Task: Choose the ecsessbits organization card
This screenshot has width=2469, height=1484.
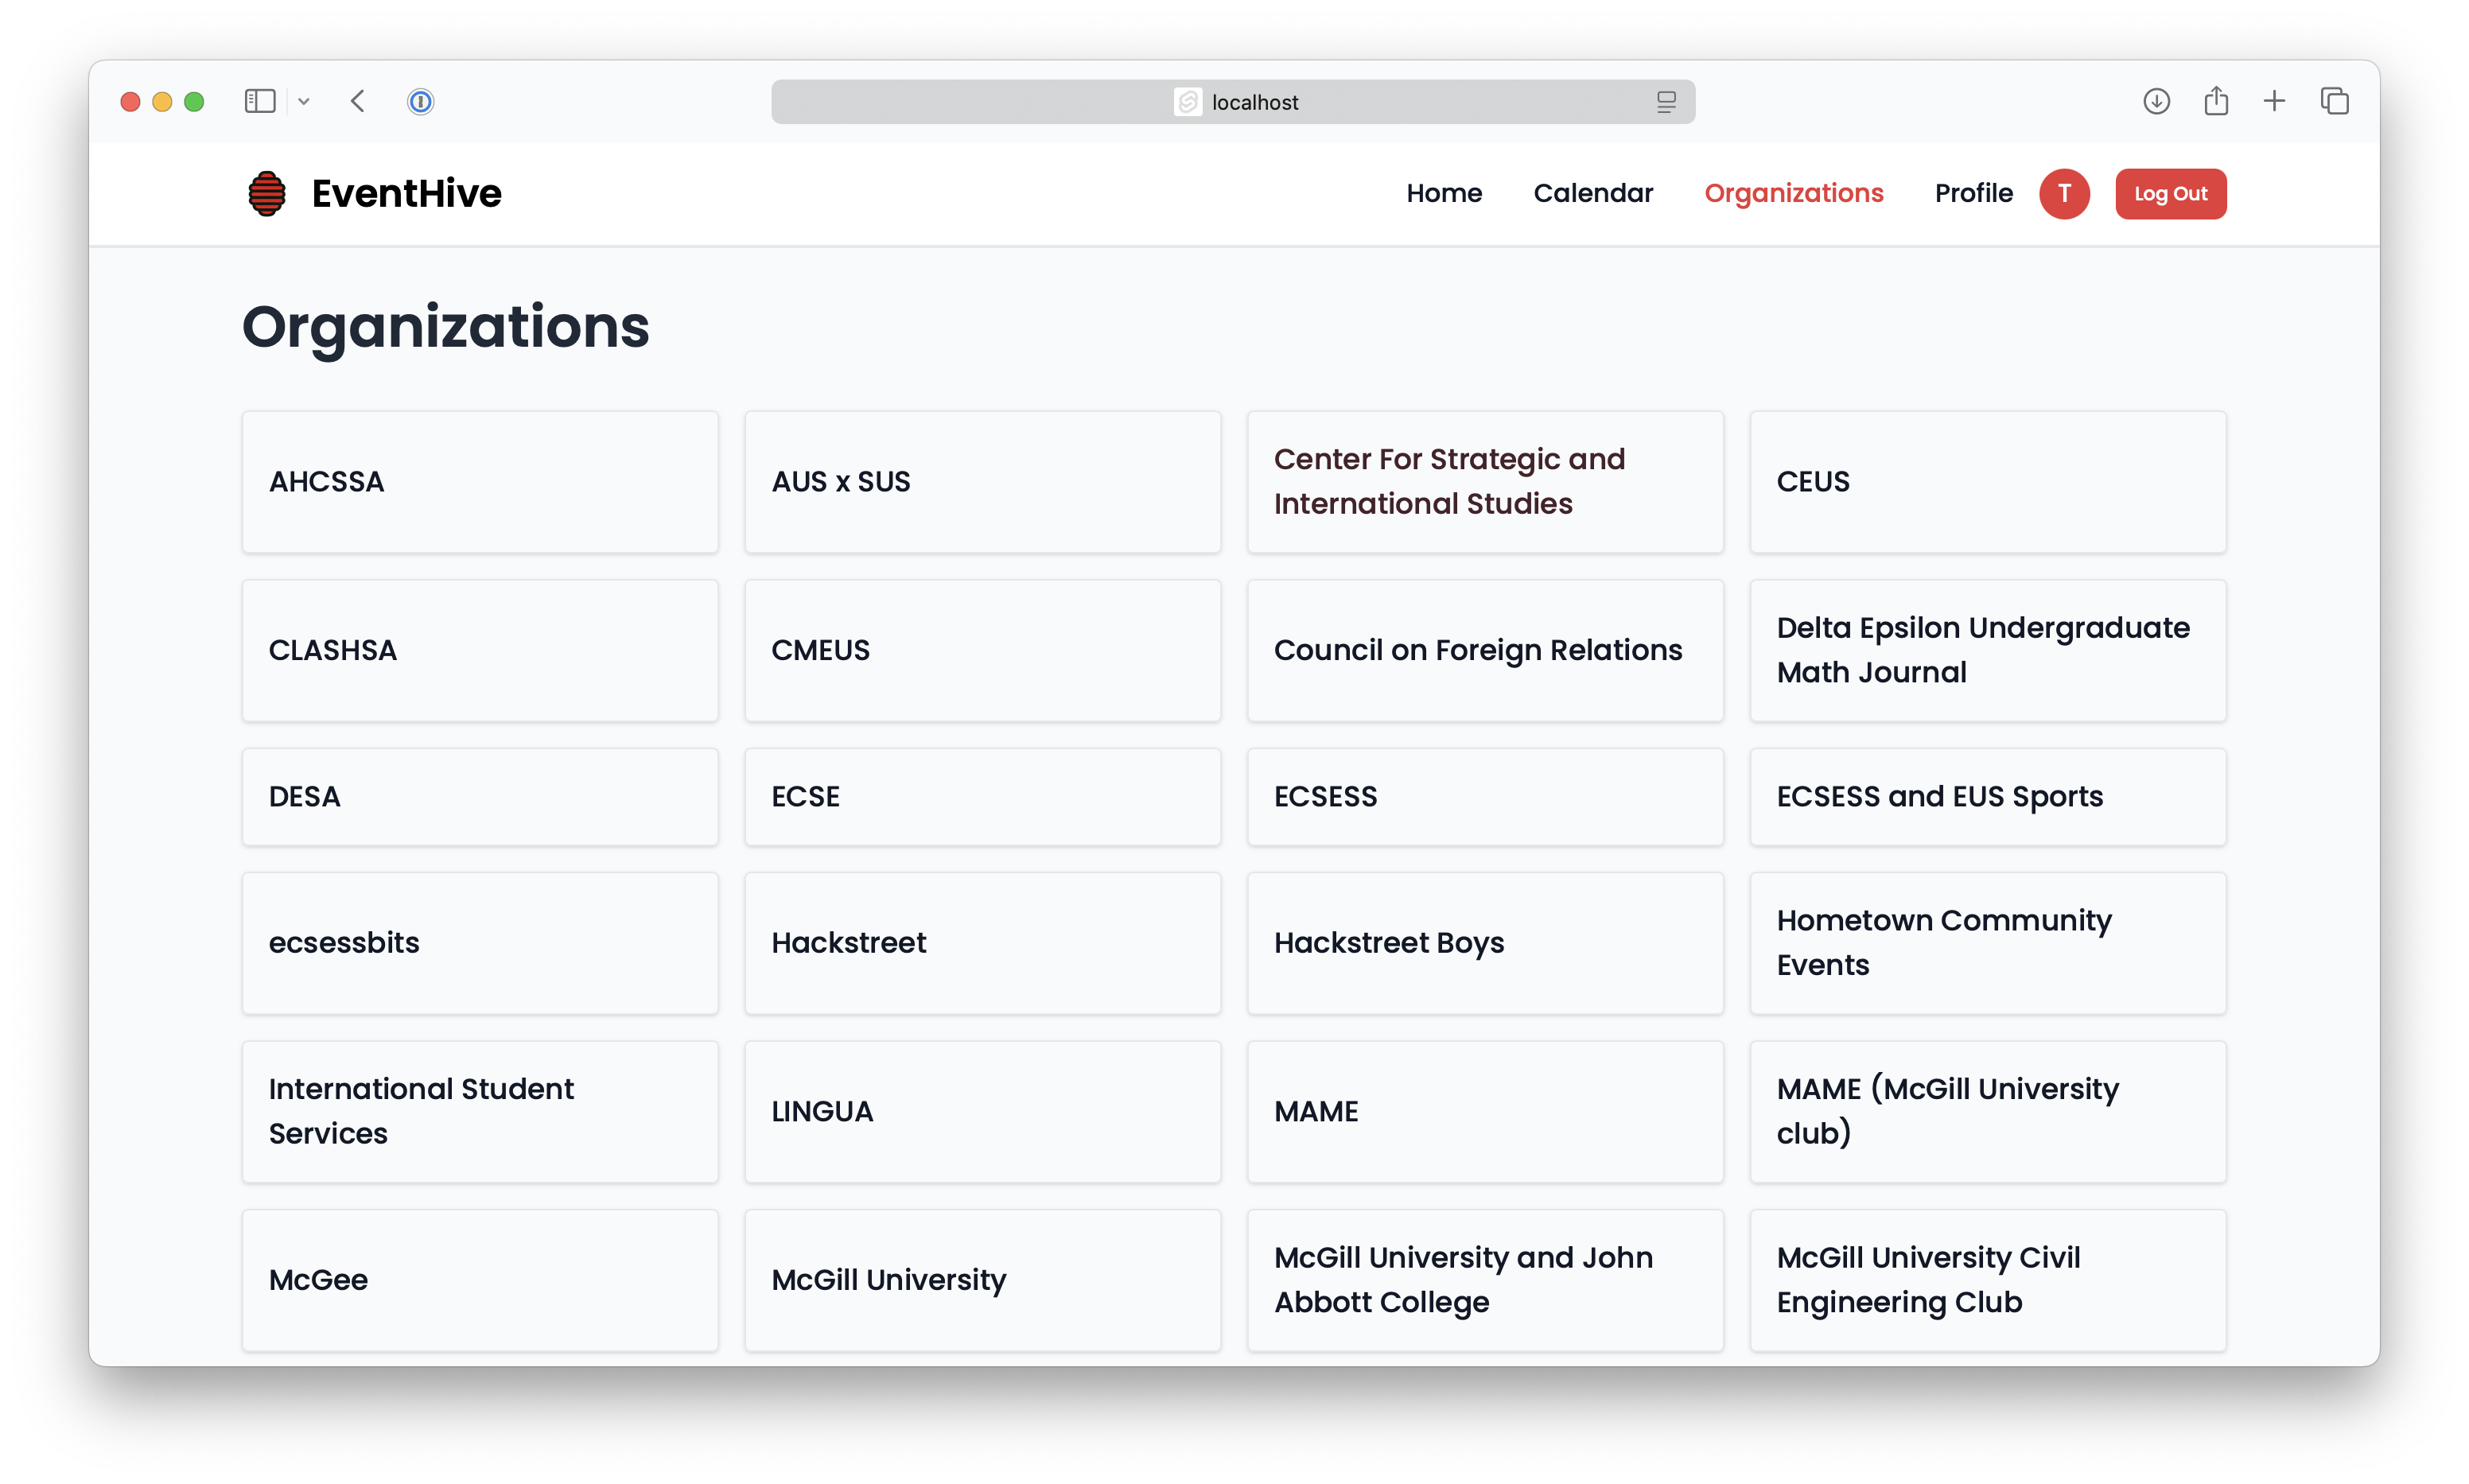Action: 479,943
